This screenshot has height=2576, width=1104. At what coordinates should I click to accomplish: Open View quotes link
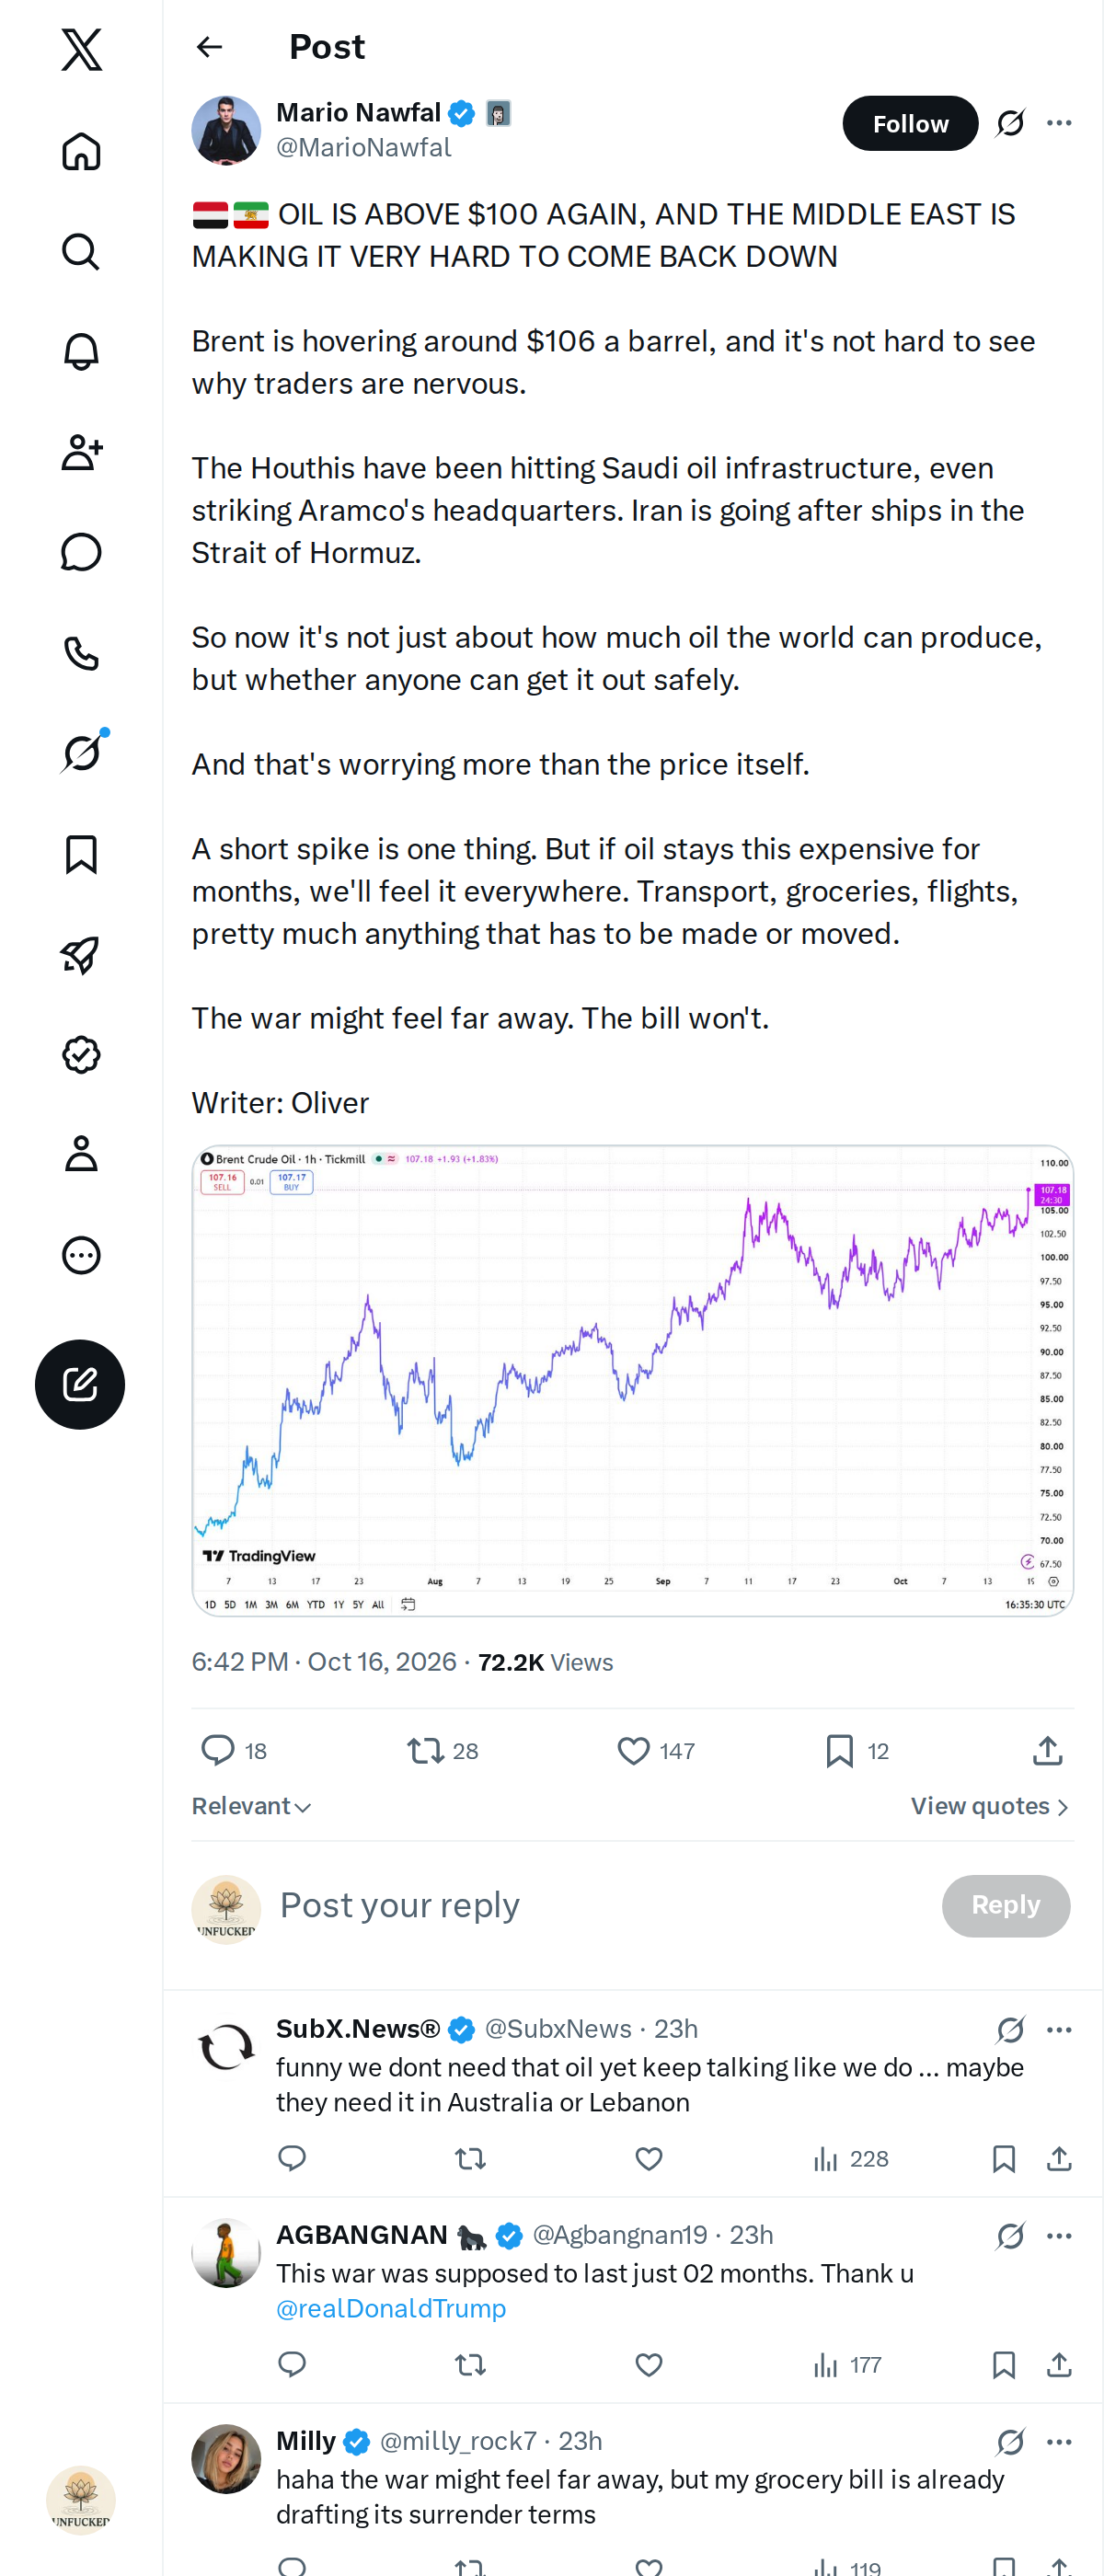click(990, 1805)
